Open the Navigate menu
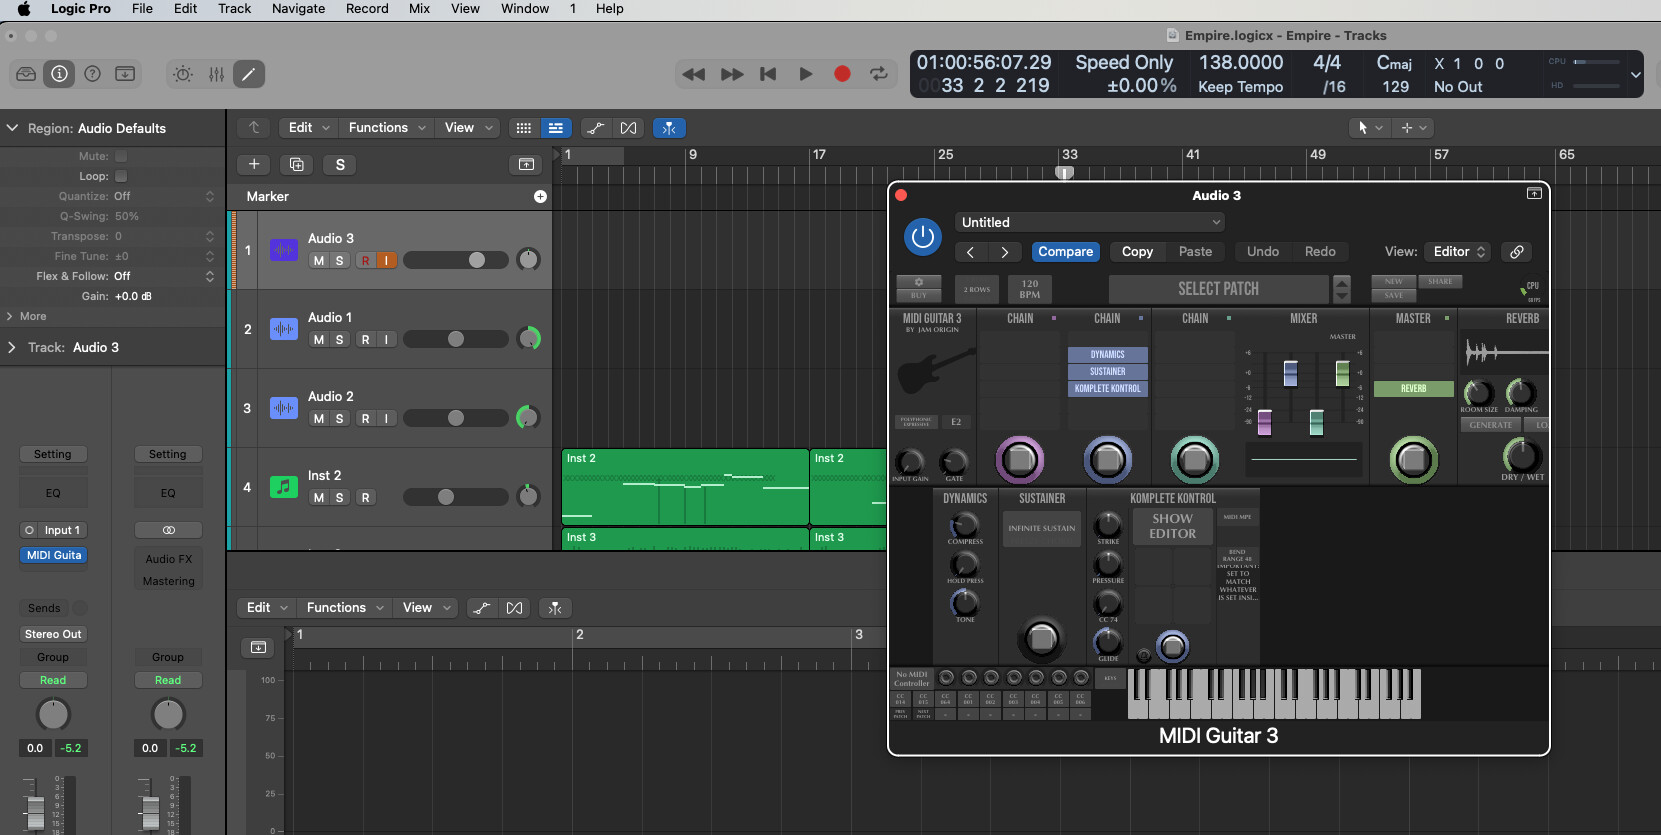Image resolution: width=1661 pixels, height=835 pixels. coord(298,8)
